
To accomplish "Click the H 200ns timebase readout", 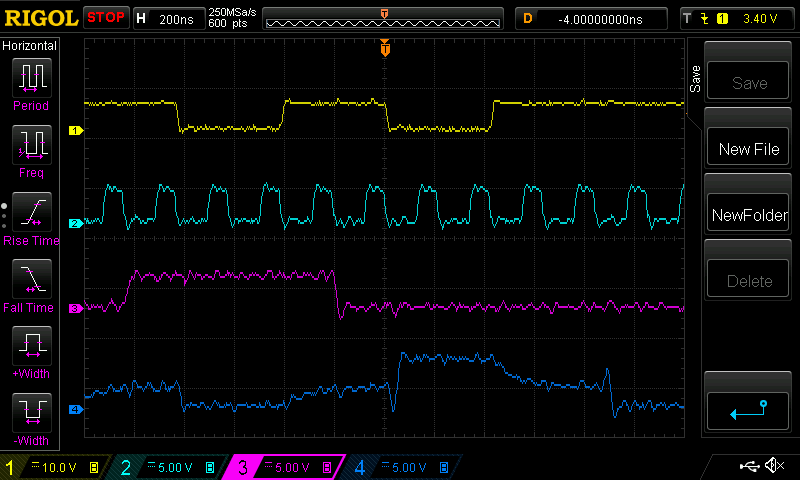I will tap(169, 19).
